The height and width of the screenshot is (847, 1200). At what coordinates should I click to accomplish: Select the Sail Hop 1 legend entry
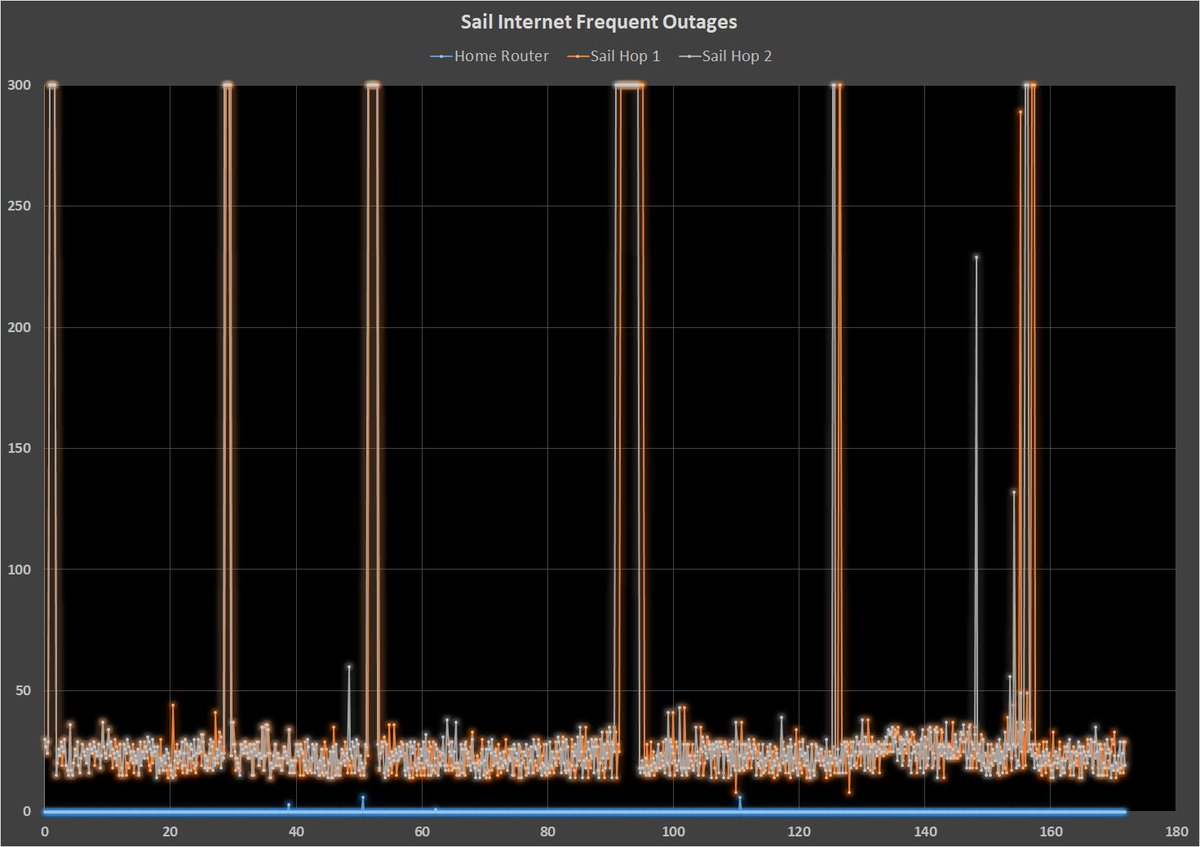tap(616, 56)
